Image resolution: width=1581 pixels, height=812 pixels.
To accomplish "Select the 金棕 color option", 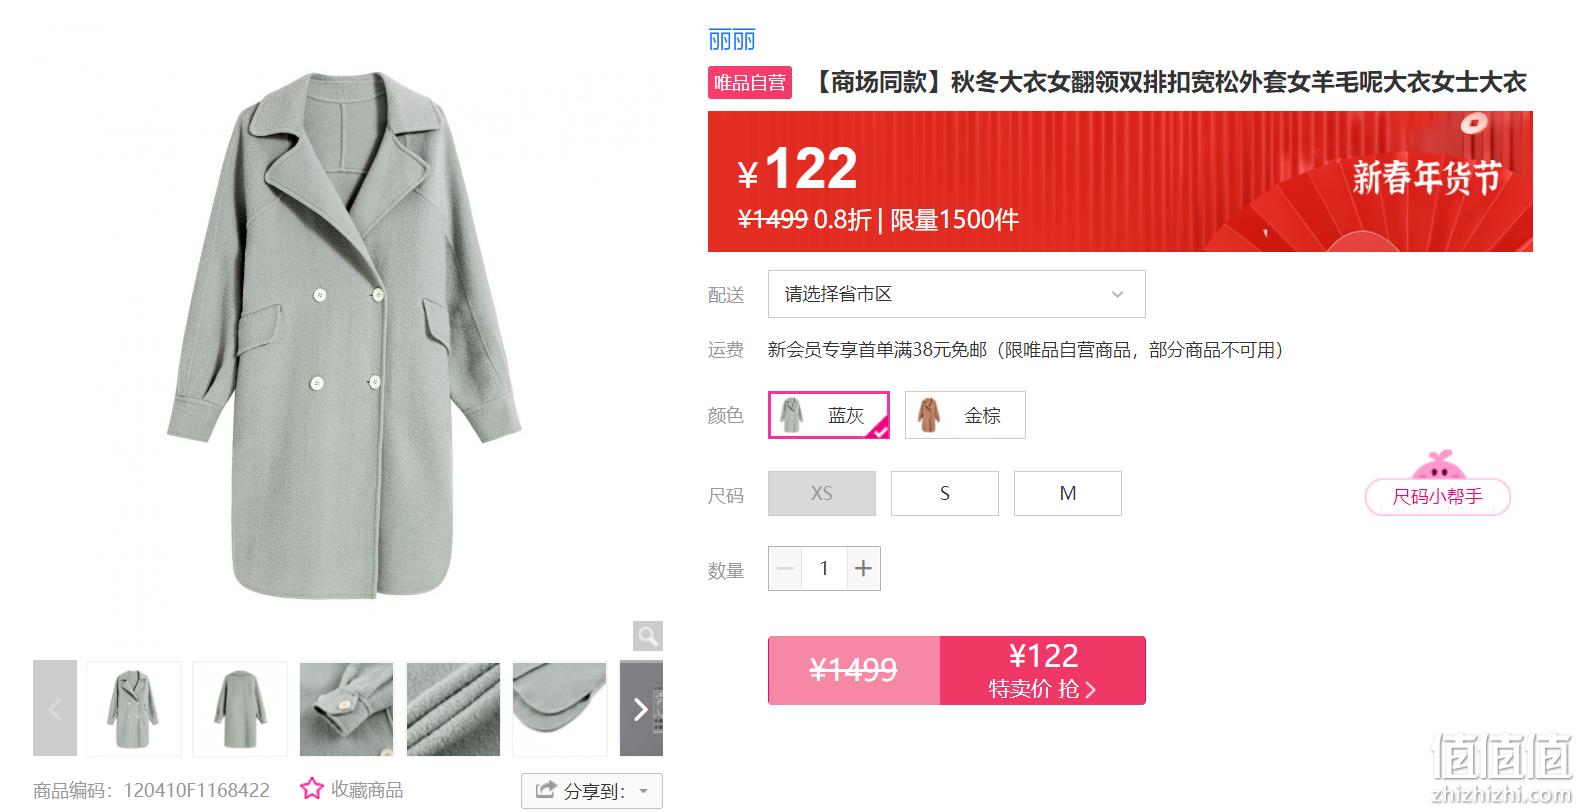I will pyautogui.click(x=965, y=415).
